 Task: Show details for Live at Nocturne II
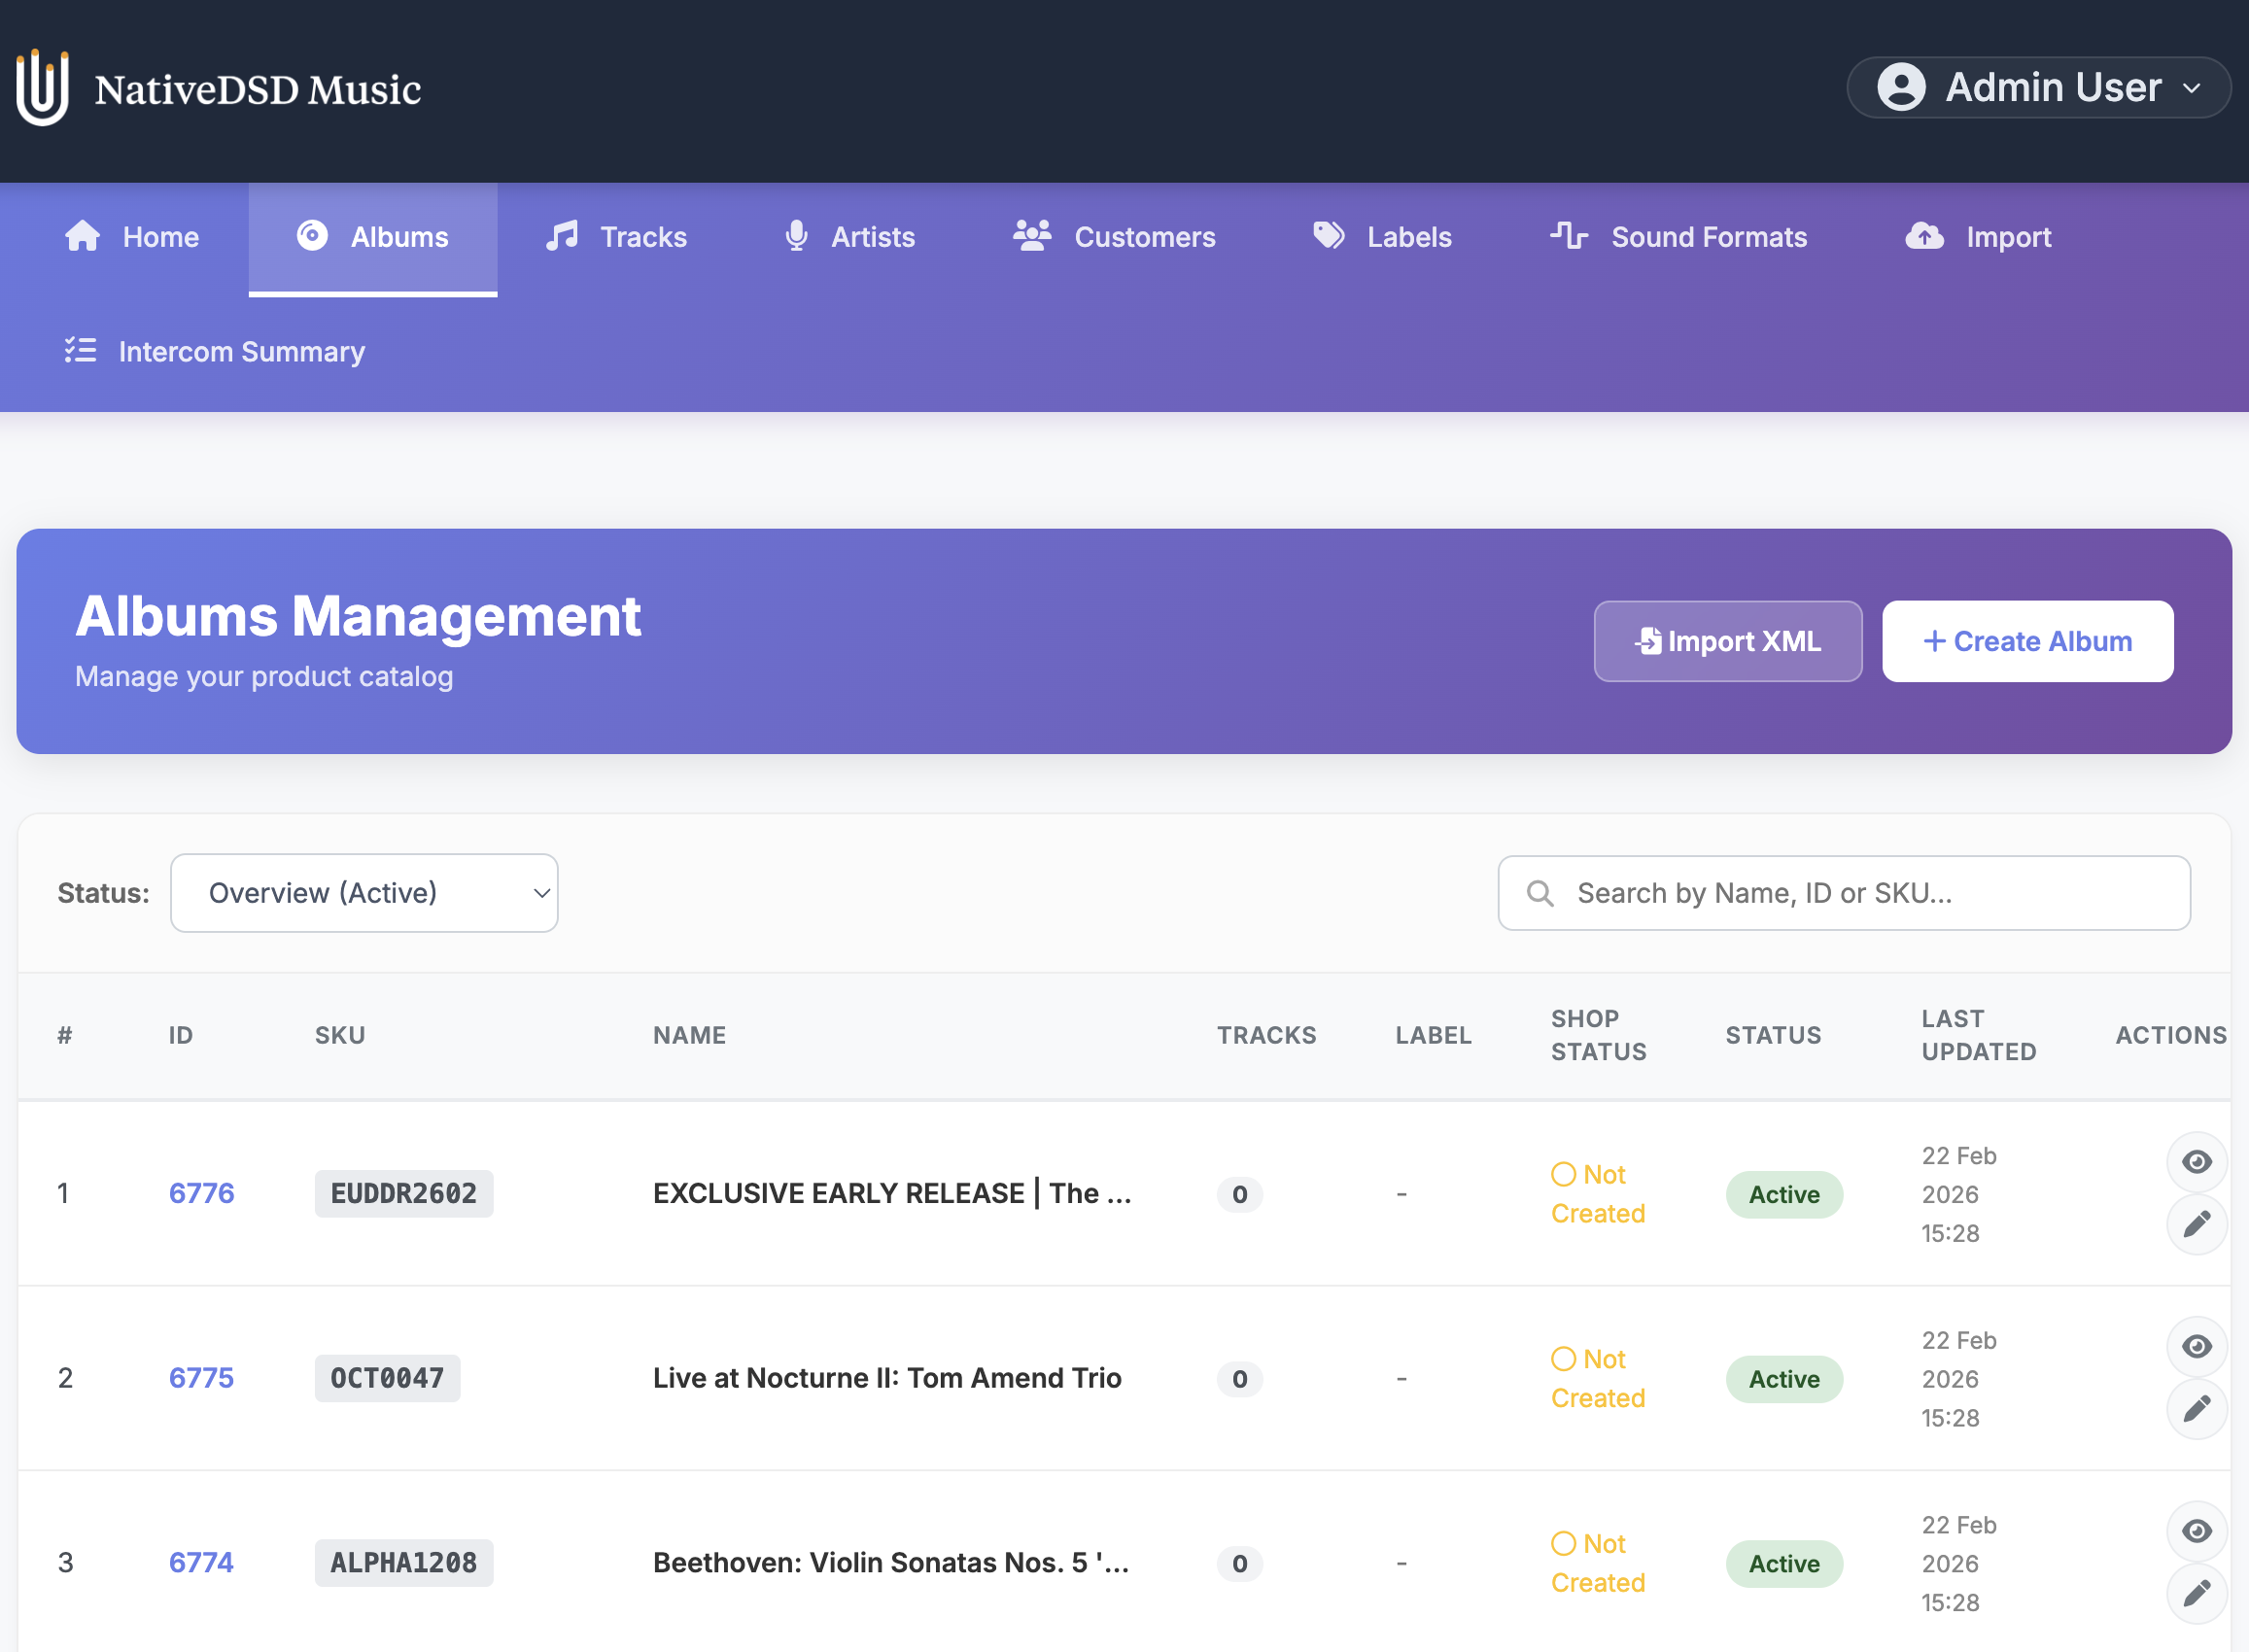point(2197,1347)
